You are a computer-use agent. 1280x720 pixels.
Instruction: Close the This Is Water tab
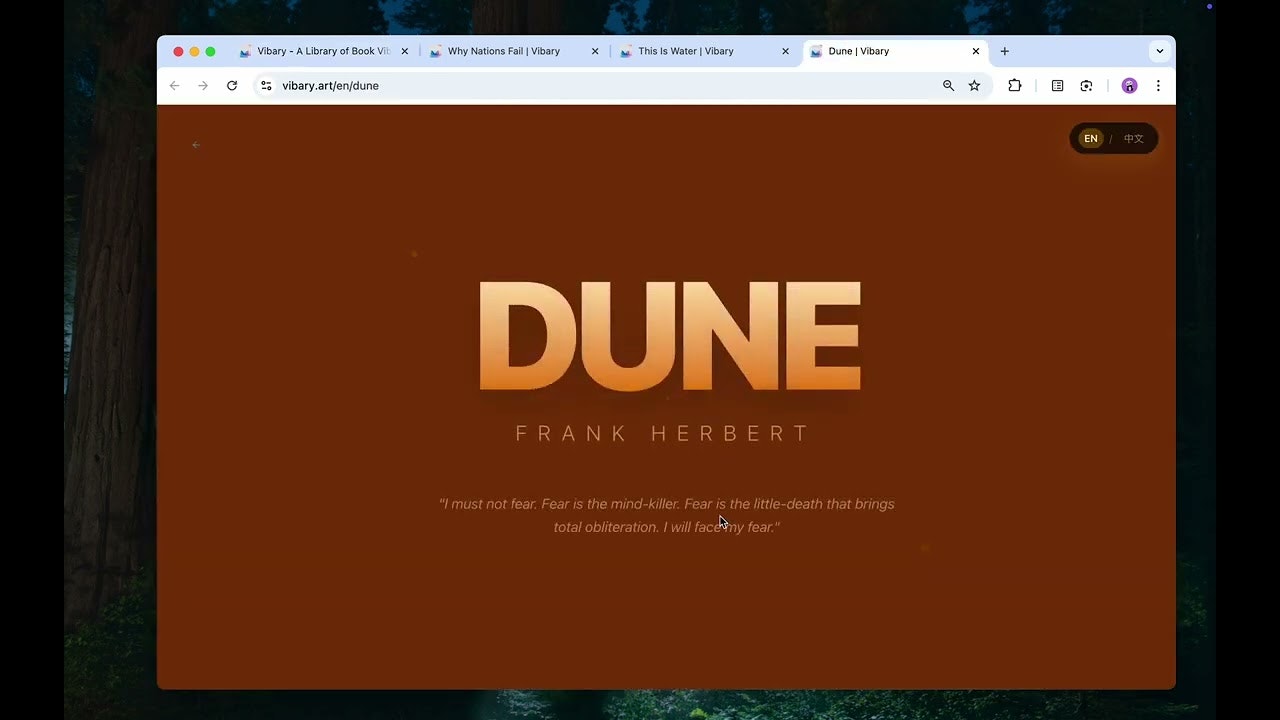pos(785,51)
